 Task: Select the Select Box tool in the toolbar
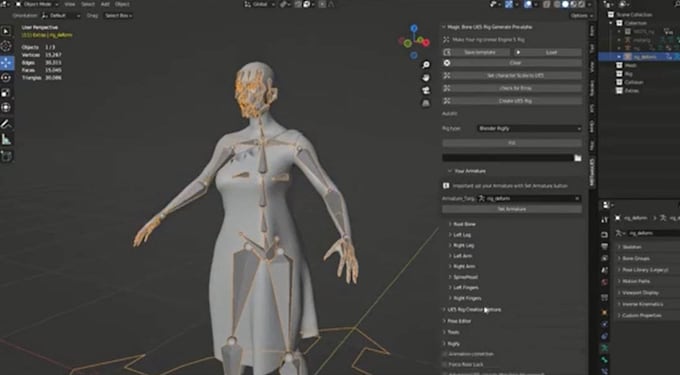click(x=6, y=32)
